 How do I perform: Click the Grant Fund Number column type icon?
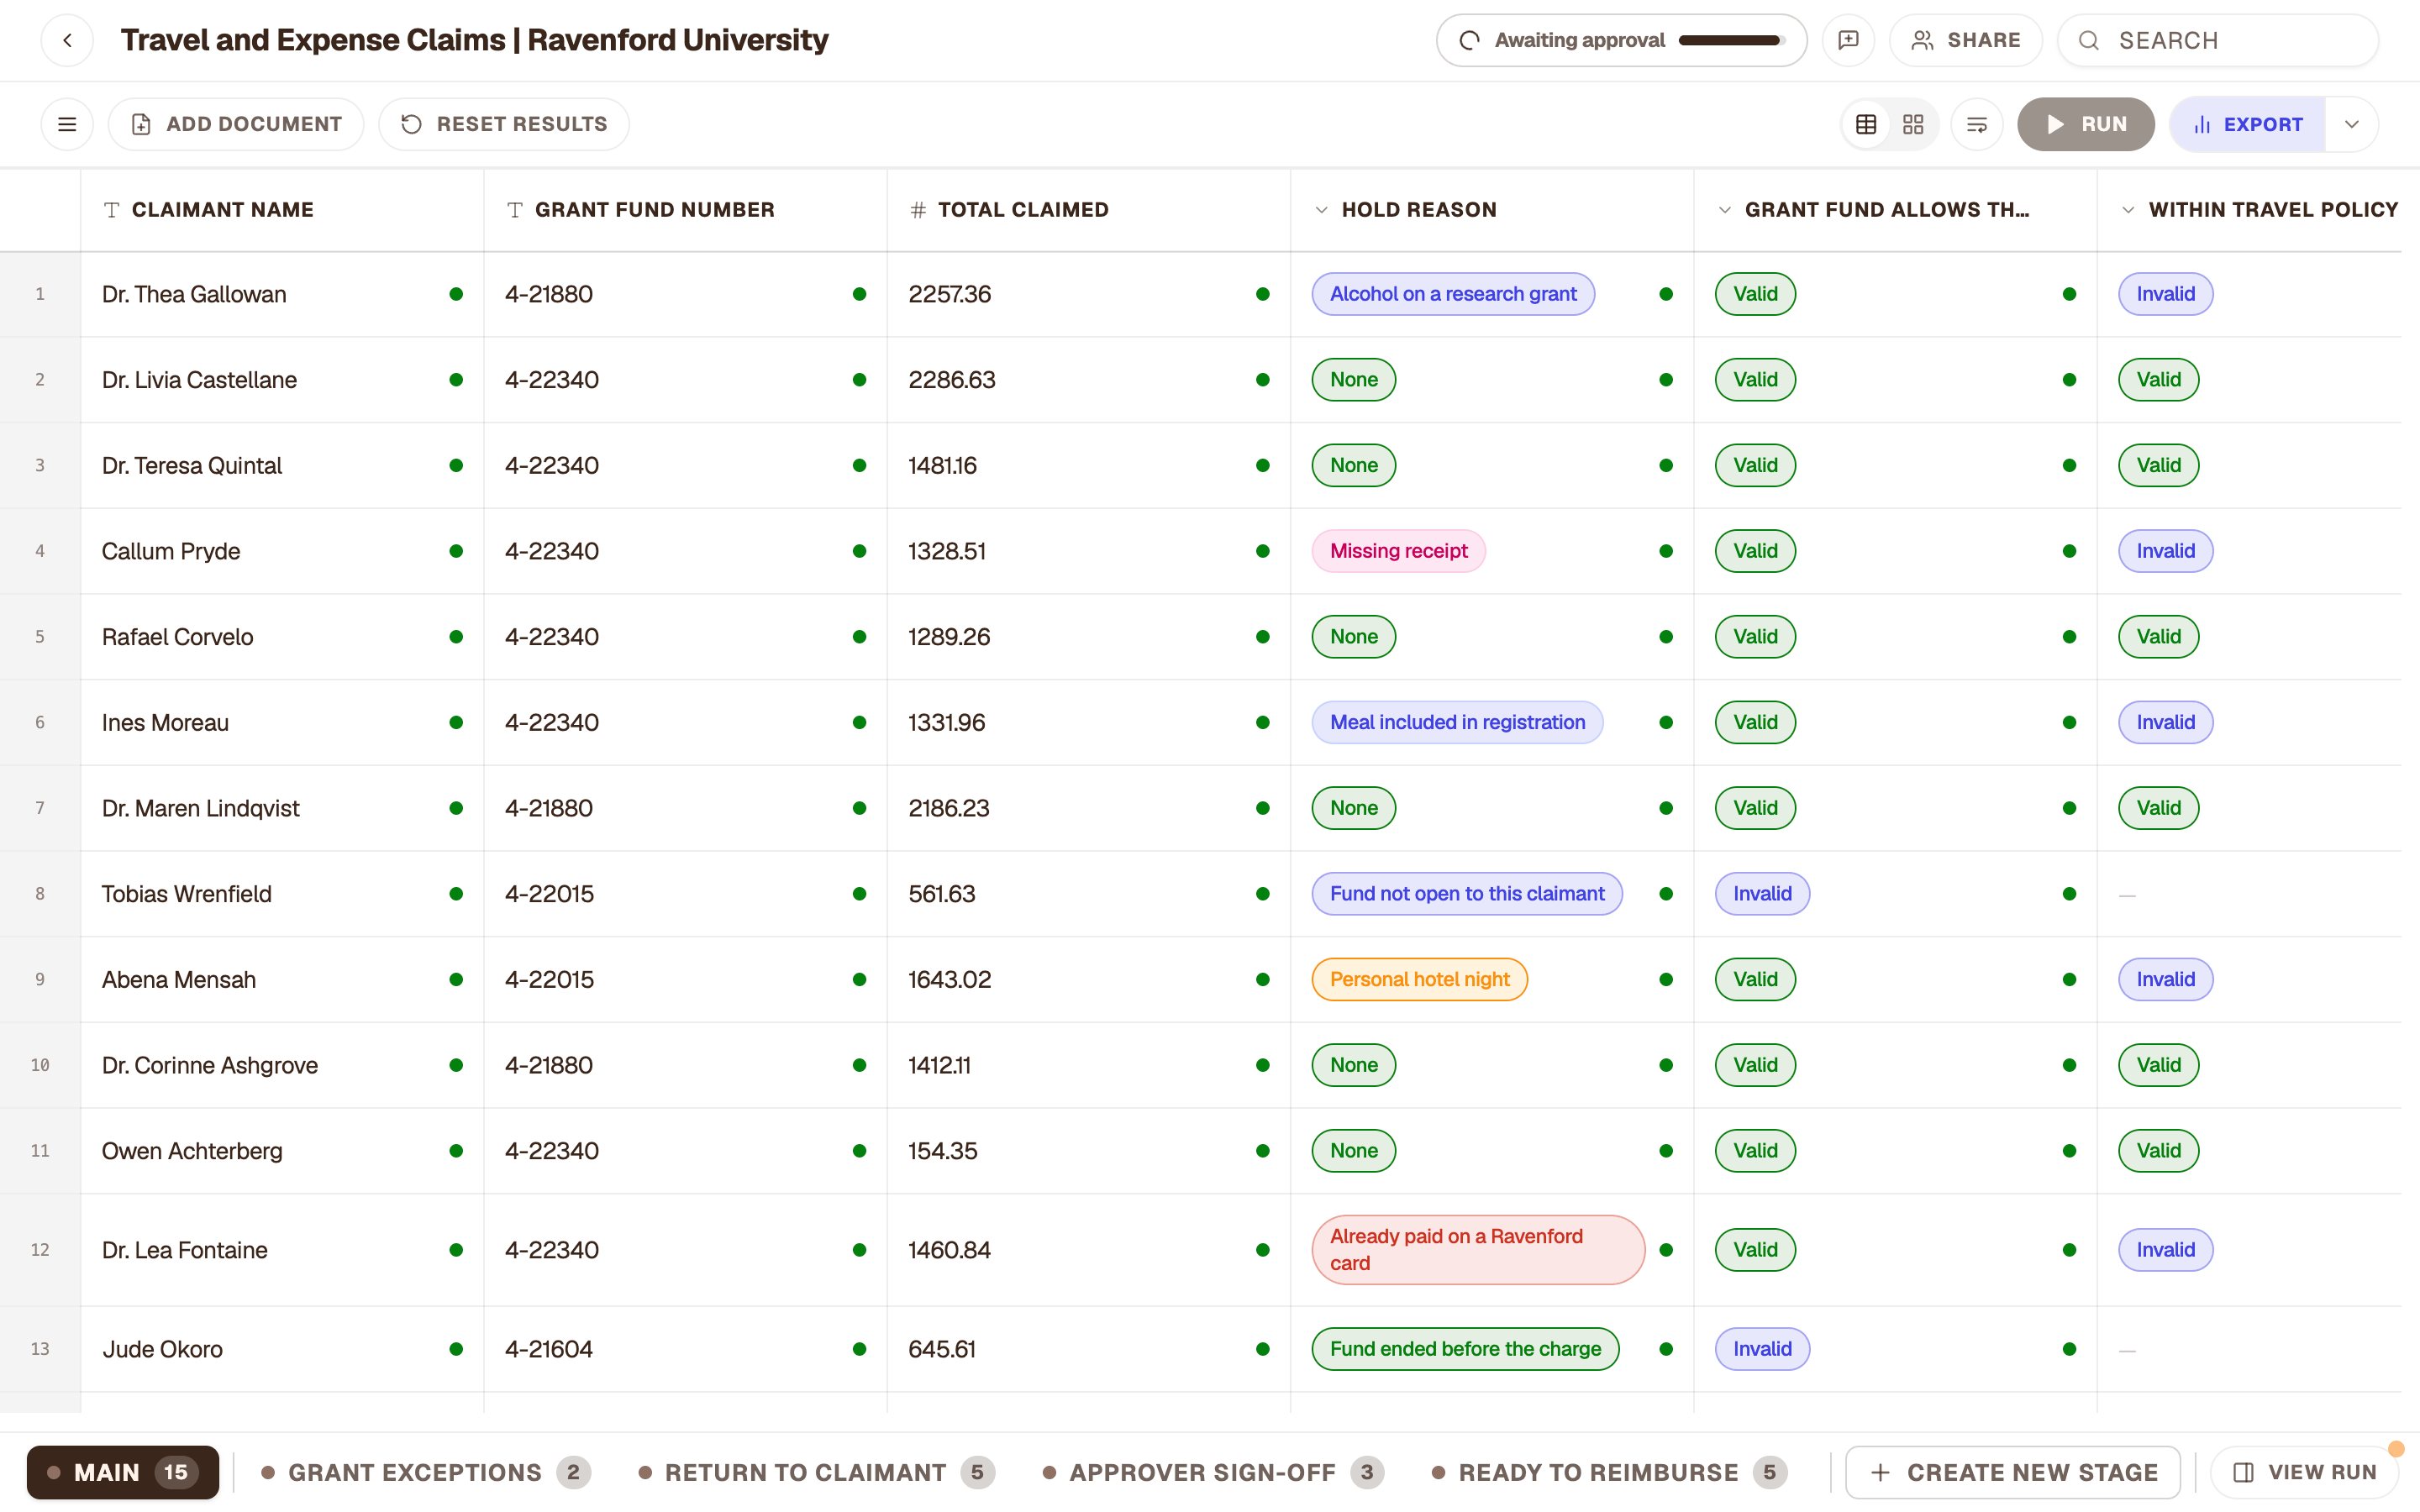(515, 210)
